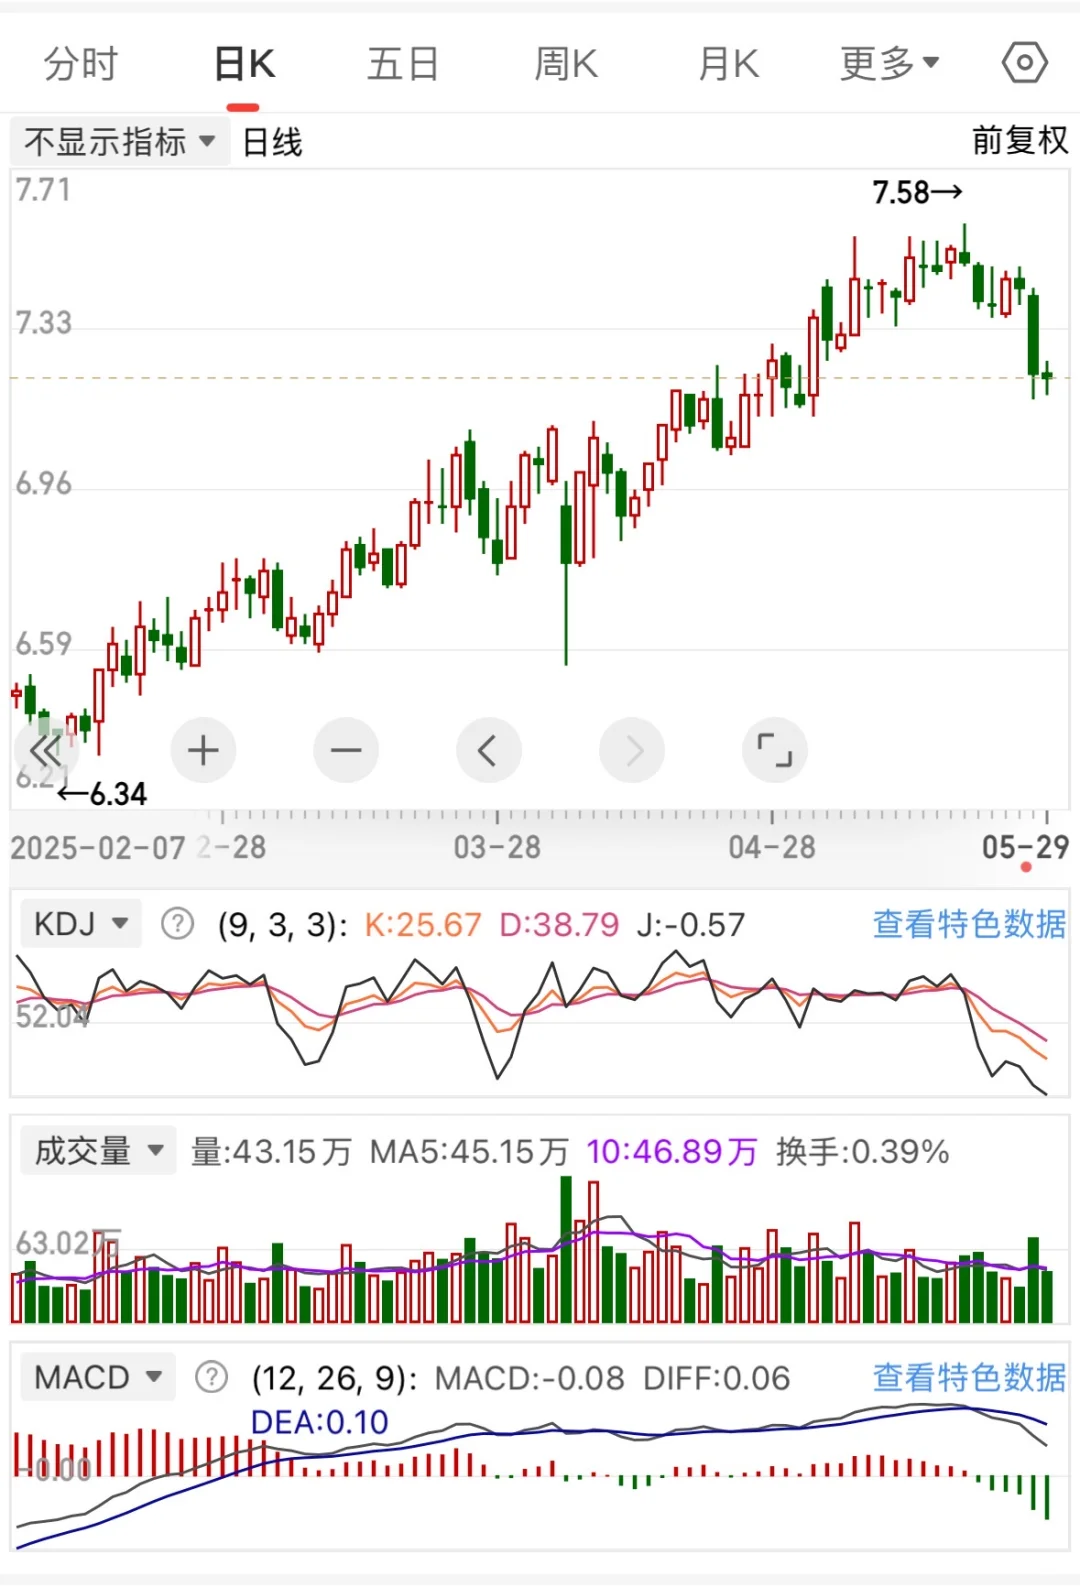Zoom out chart with minus button
This screenshot has height=1587, width=1080.
346,750
